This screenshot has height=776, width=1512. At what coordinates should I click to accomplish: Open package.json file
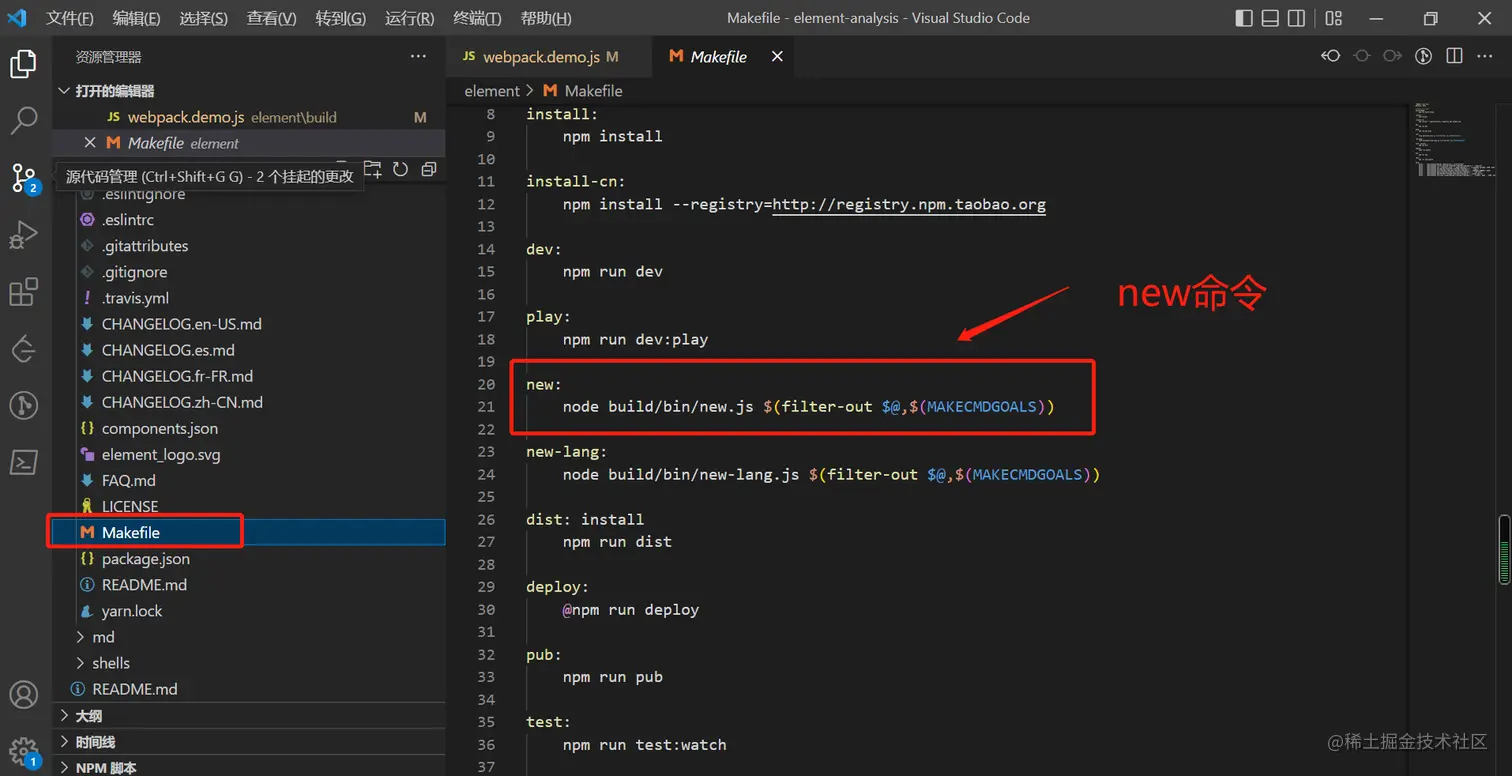[x=249, y=559]
